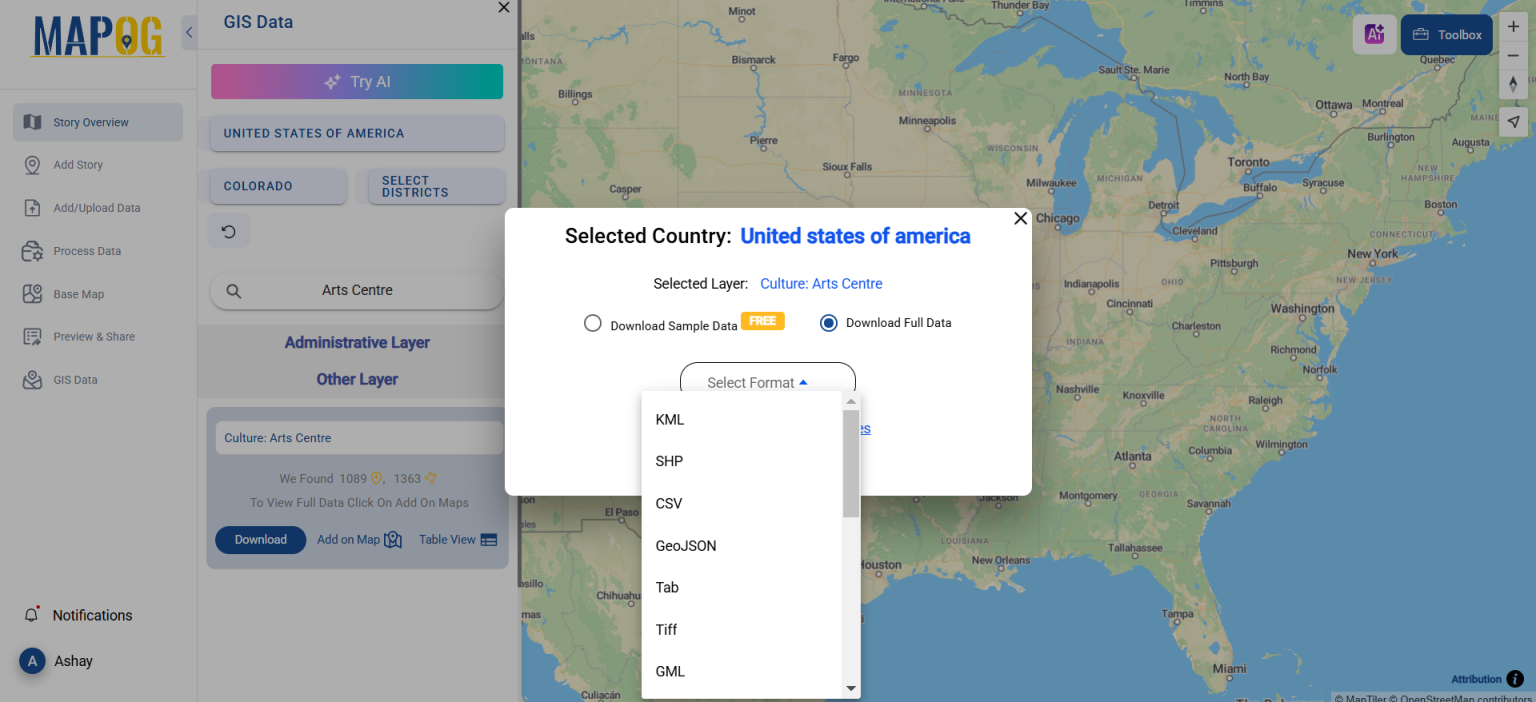The image size is (1536, 702).
Task: Click the Add on Map icon
Action: [x=393, y=540]
